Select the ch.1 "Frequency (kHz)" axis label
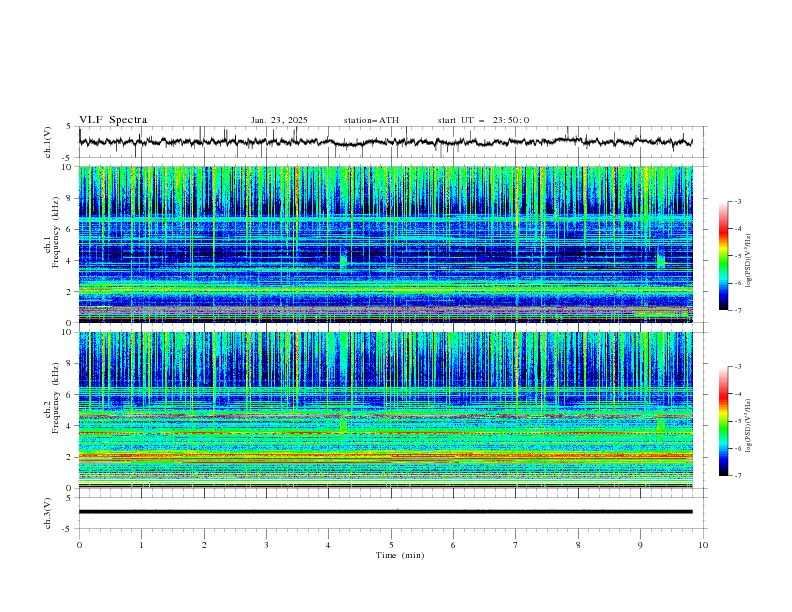792x612 pixels. pyautogui.click(x=56, y=232)
